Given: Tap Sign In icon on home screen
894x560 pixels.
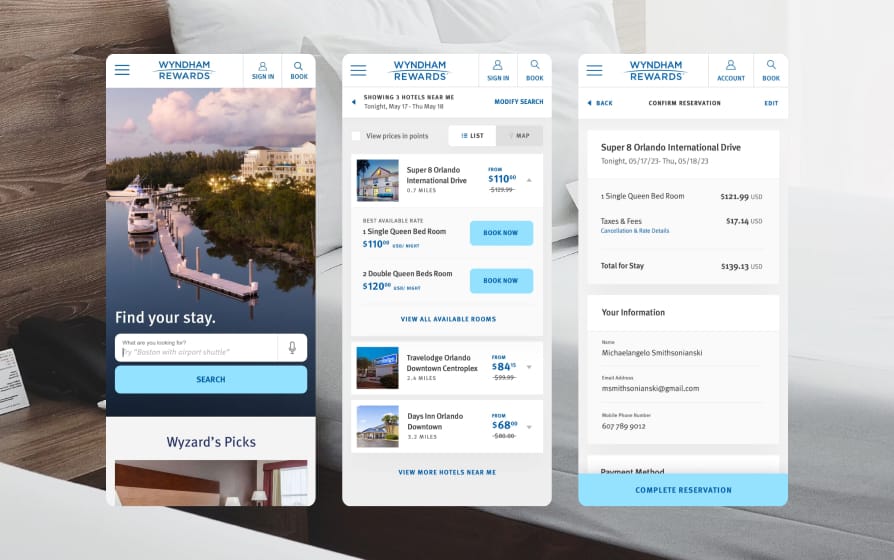Looking at the screenshot, I should pos(263,70).
